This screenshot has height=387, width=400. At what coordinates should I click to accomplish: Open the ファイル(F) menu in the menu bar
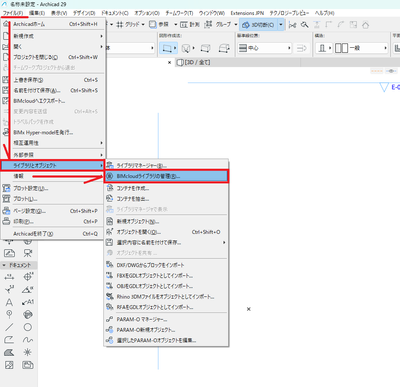click(13, 13)
